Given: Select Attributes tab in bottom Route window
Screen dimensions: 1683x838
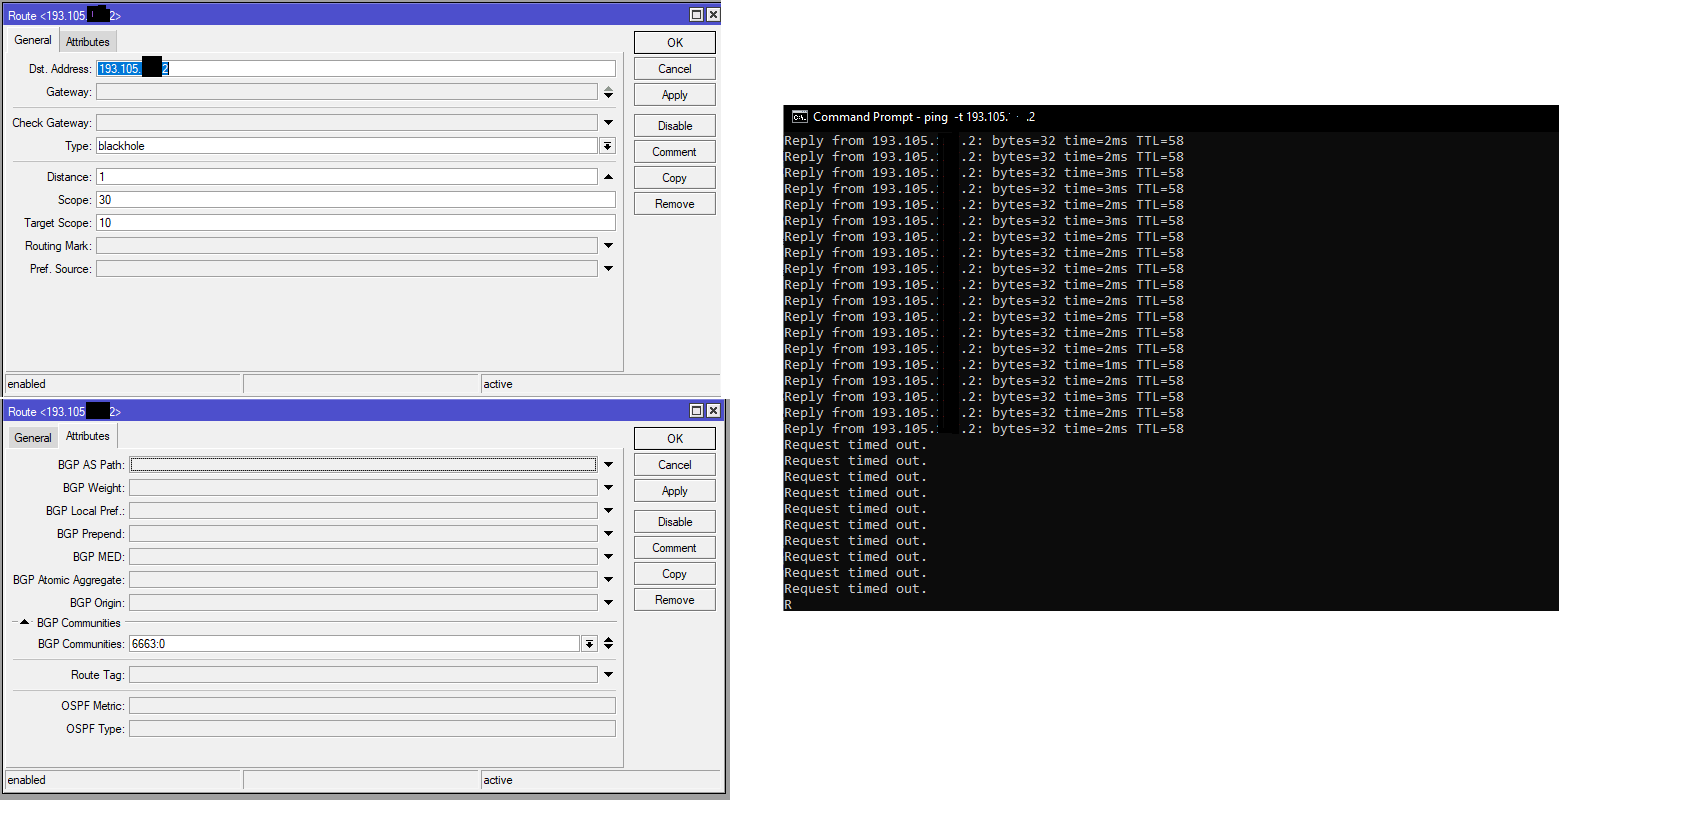Looking at the screenshot, I should [88, 436].
